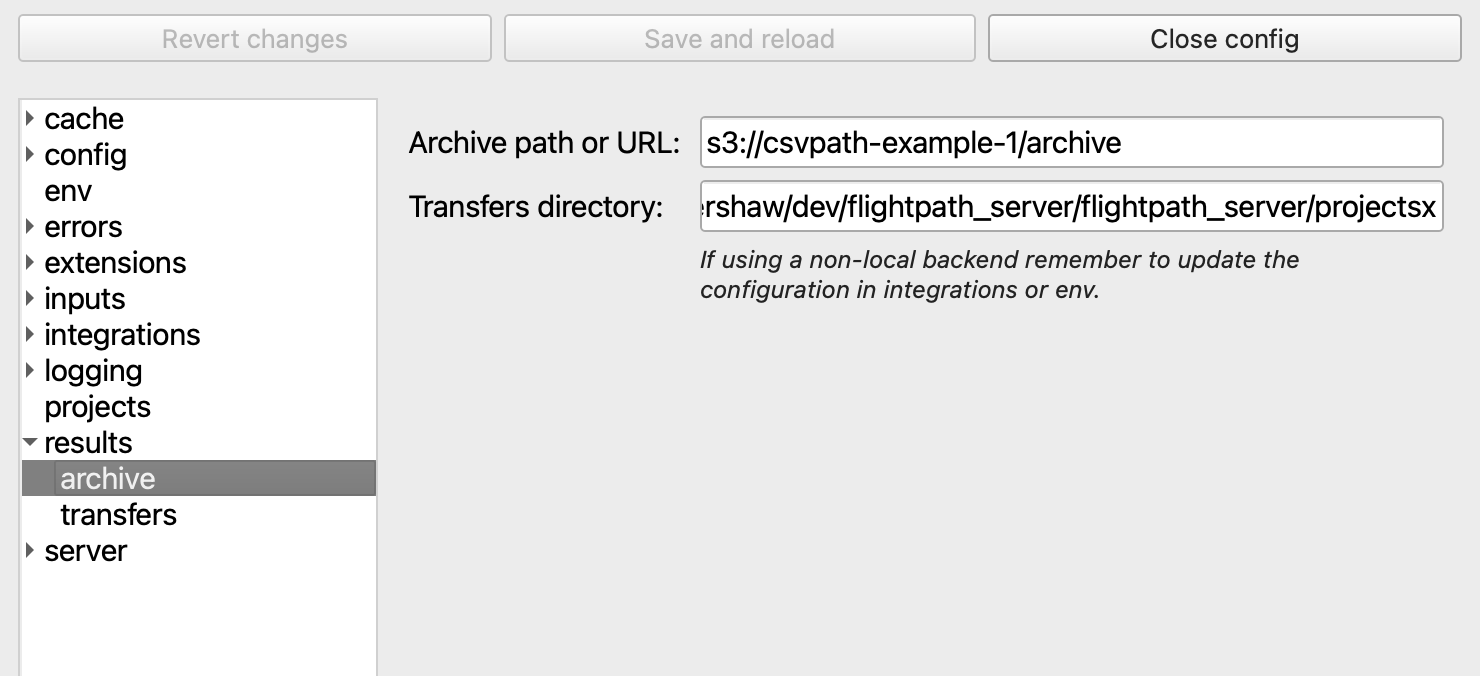Select the logging tree item label
The height and width of the screenshot is (676, 1480).
(93, 371)
